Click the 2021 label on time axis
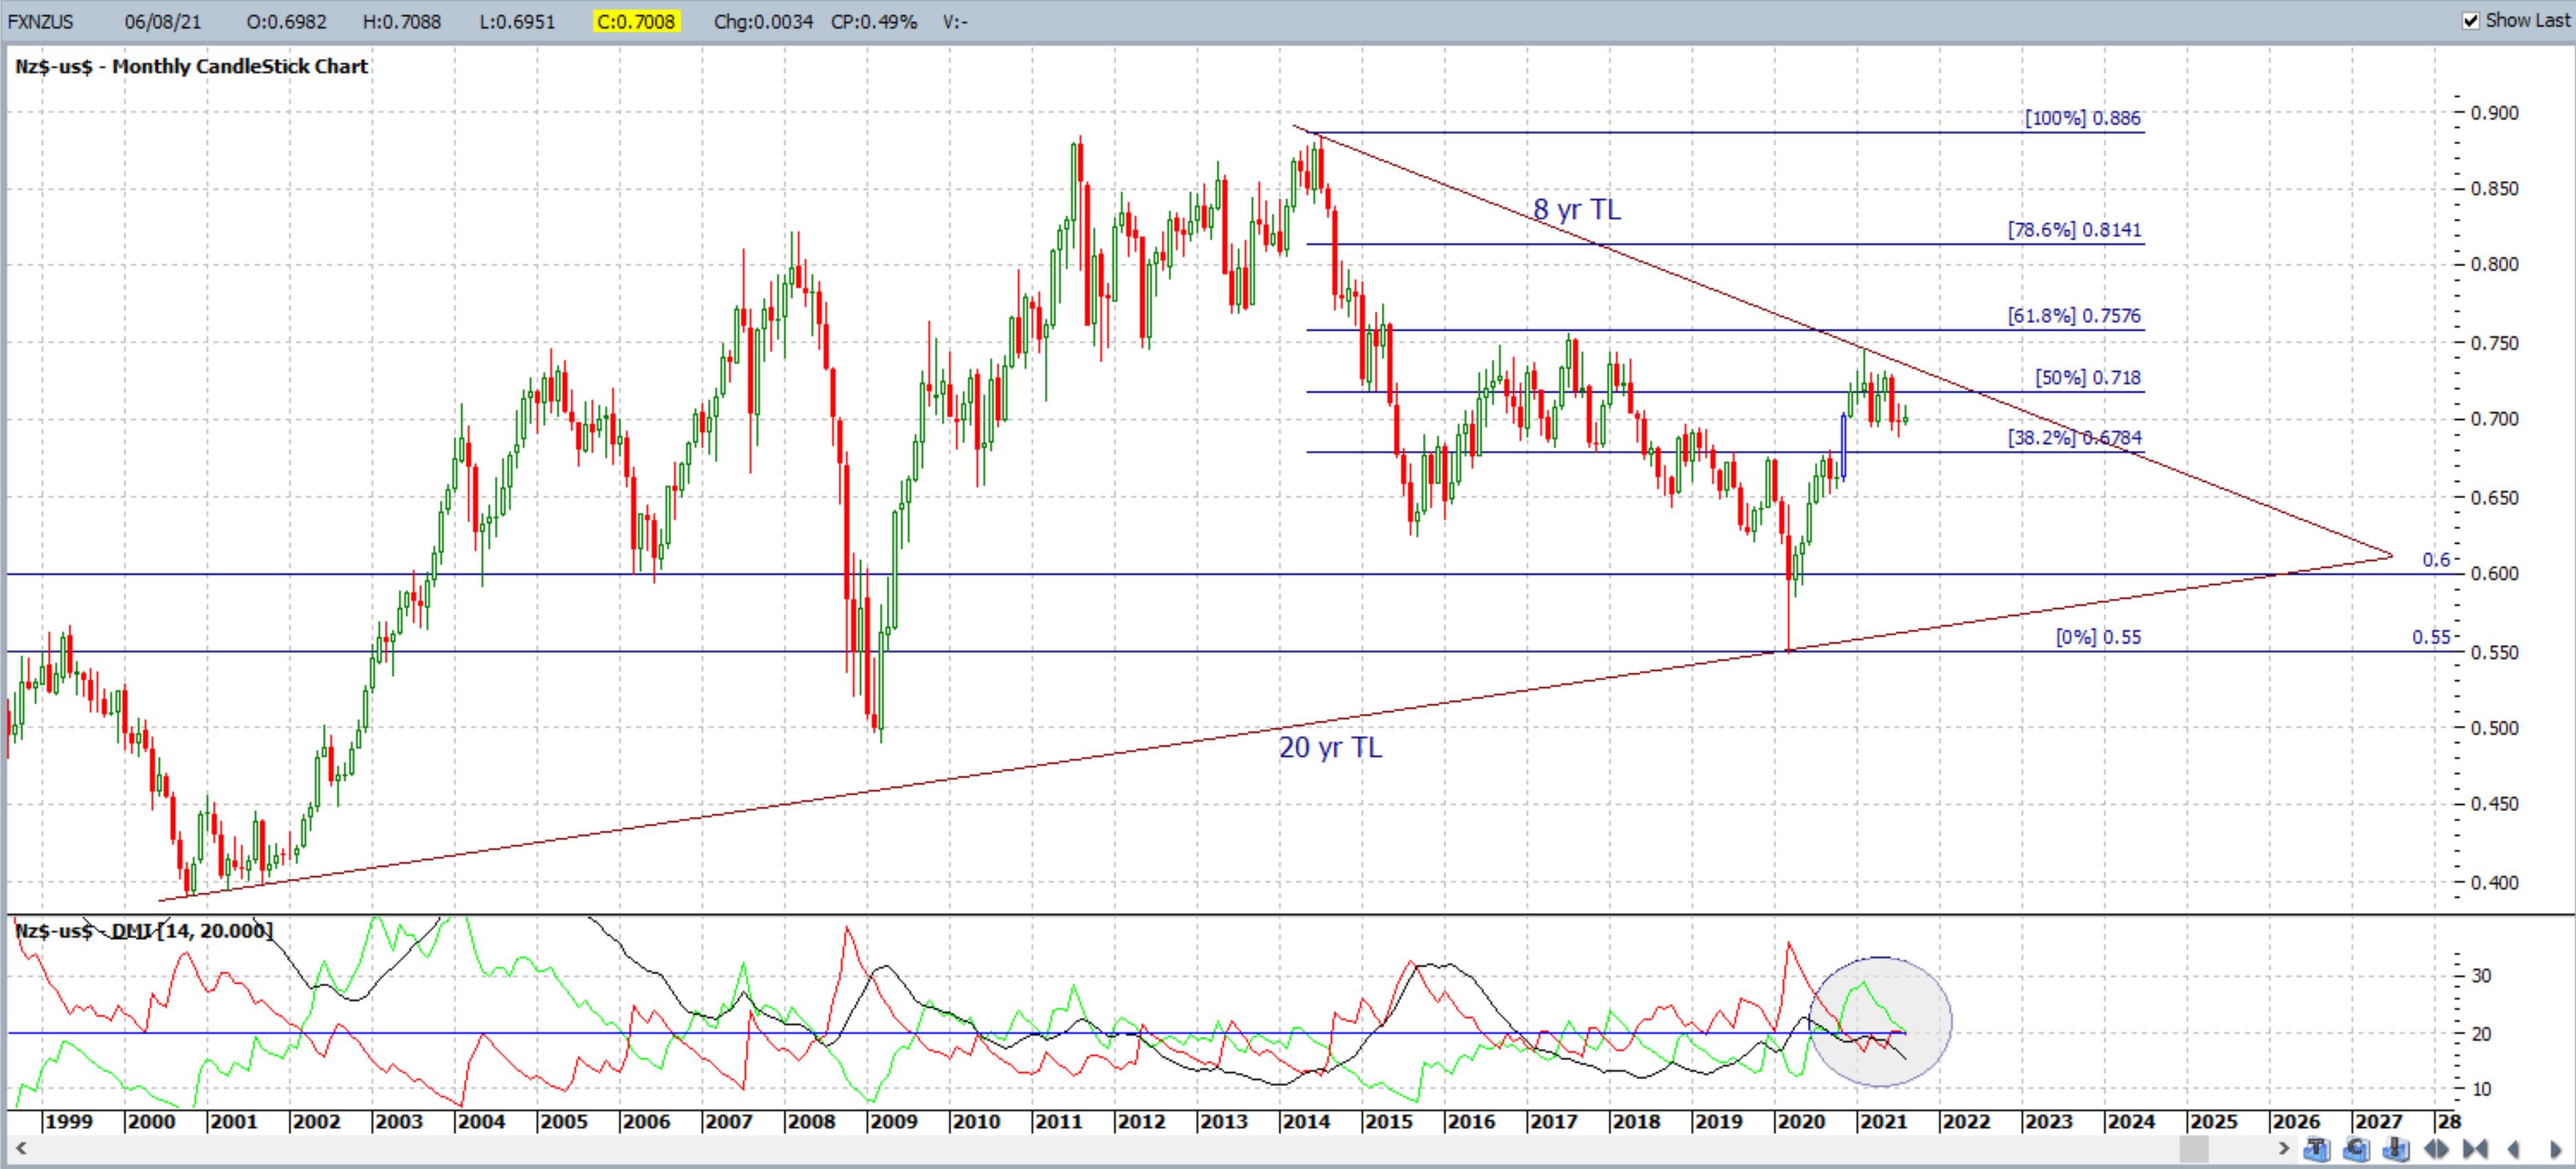This screenshot has width=2576, height=1169. click(x=1883, y=1122)
